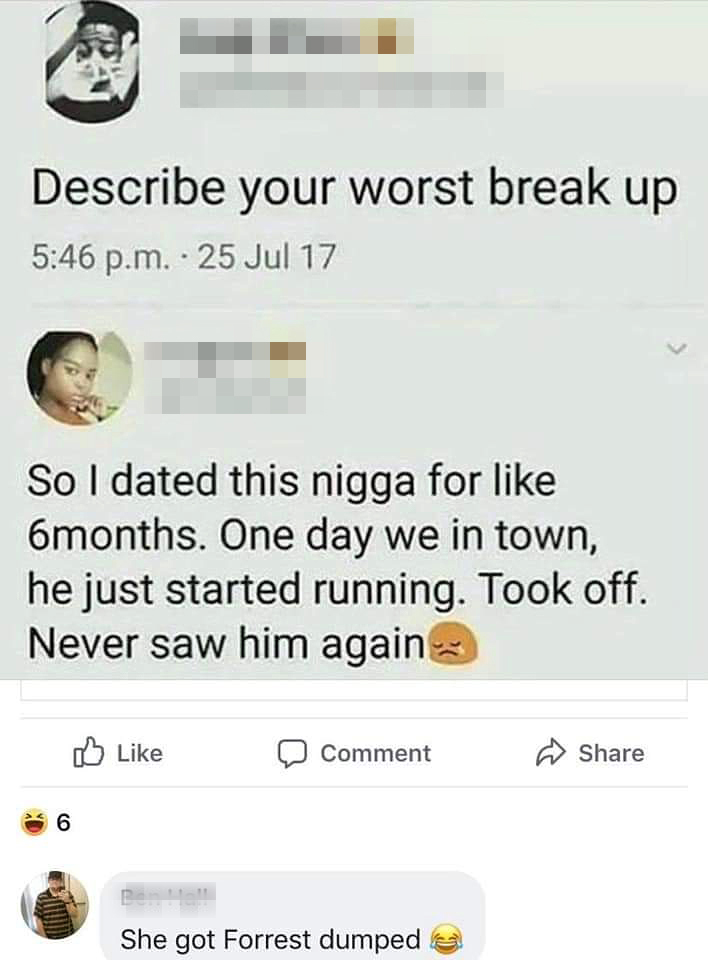Viewport: 708px width, 960px height.
Task: Click the 5:46 p.m. 25 Jul 17 timestamp
Action: pos(184,257)
